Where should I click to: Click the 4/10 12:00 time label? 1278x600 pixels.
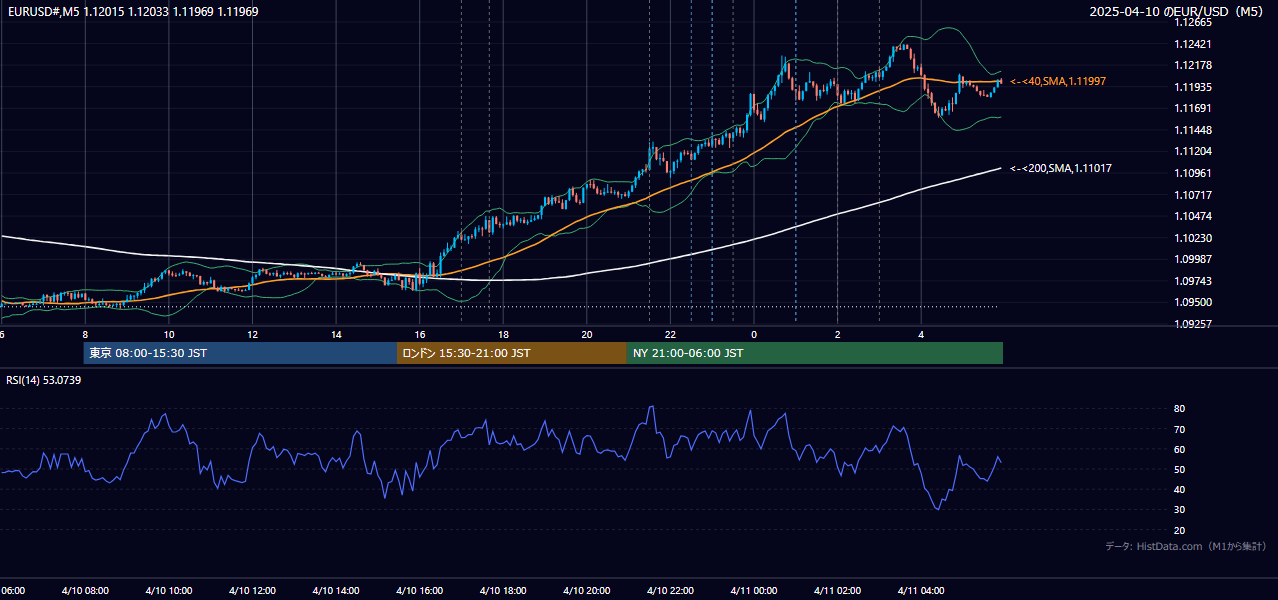coord(252,591)
